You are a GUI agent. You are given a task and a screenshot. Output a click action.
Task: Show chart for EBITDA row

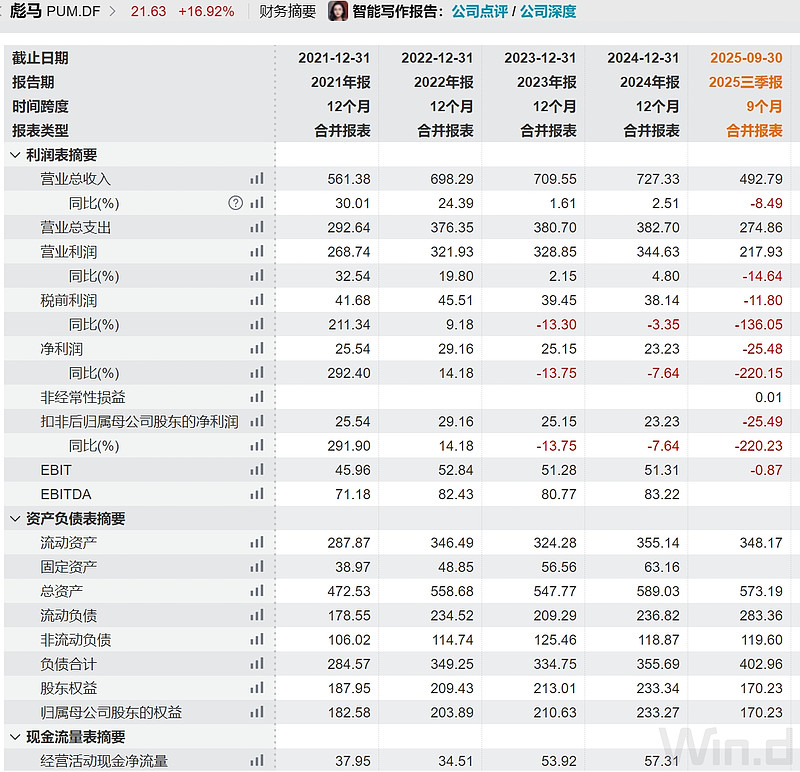(x=257, y=494)
